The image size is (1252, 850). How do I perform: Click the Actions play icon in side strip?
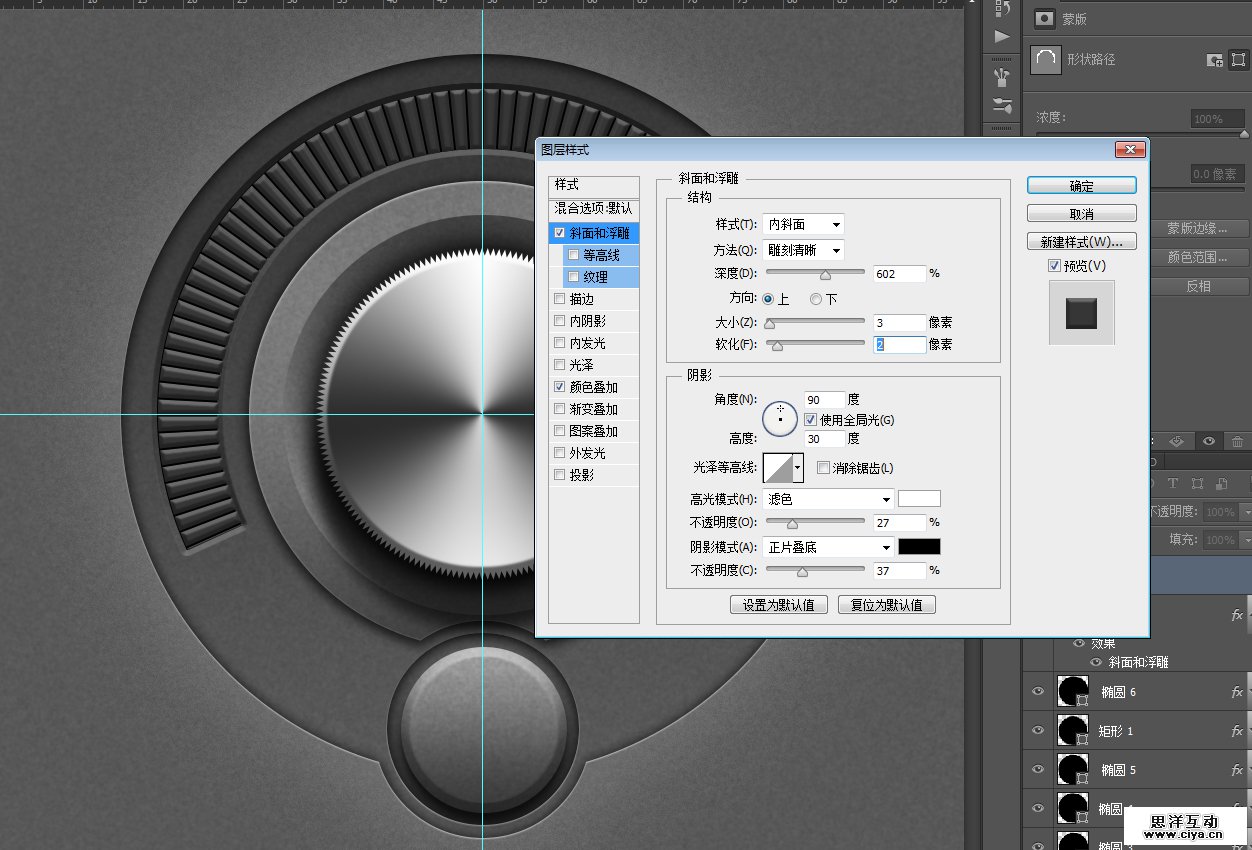(1001, 37)
